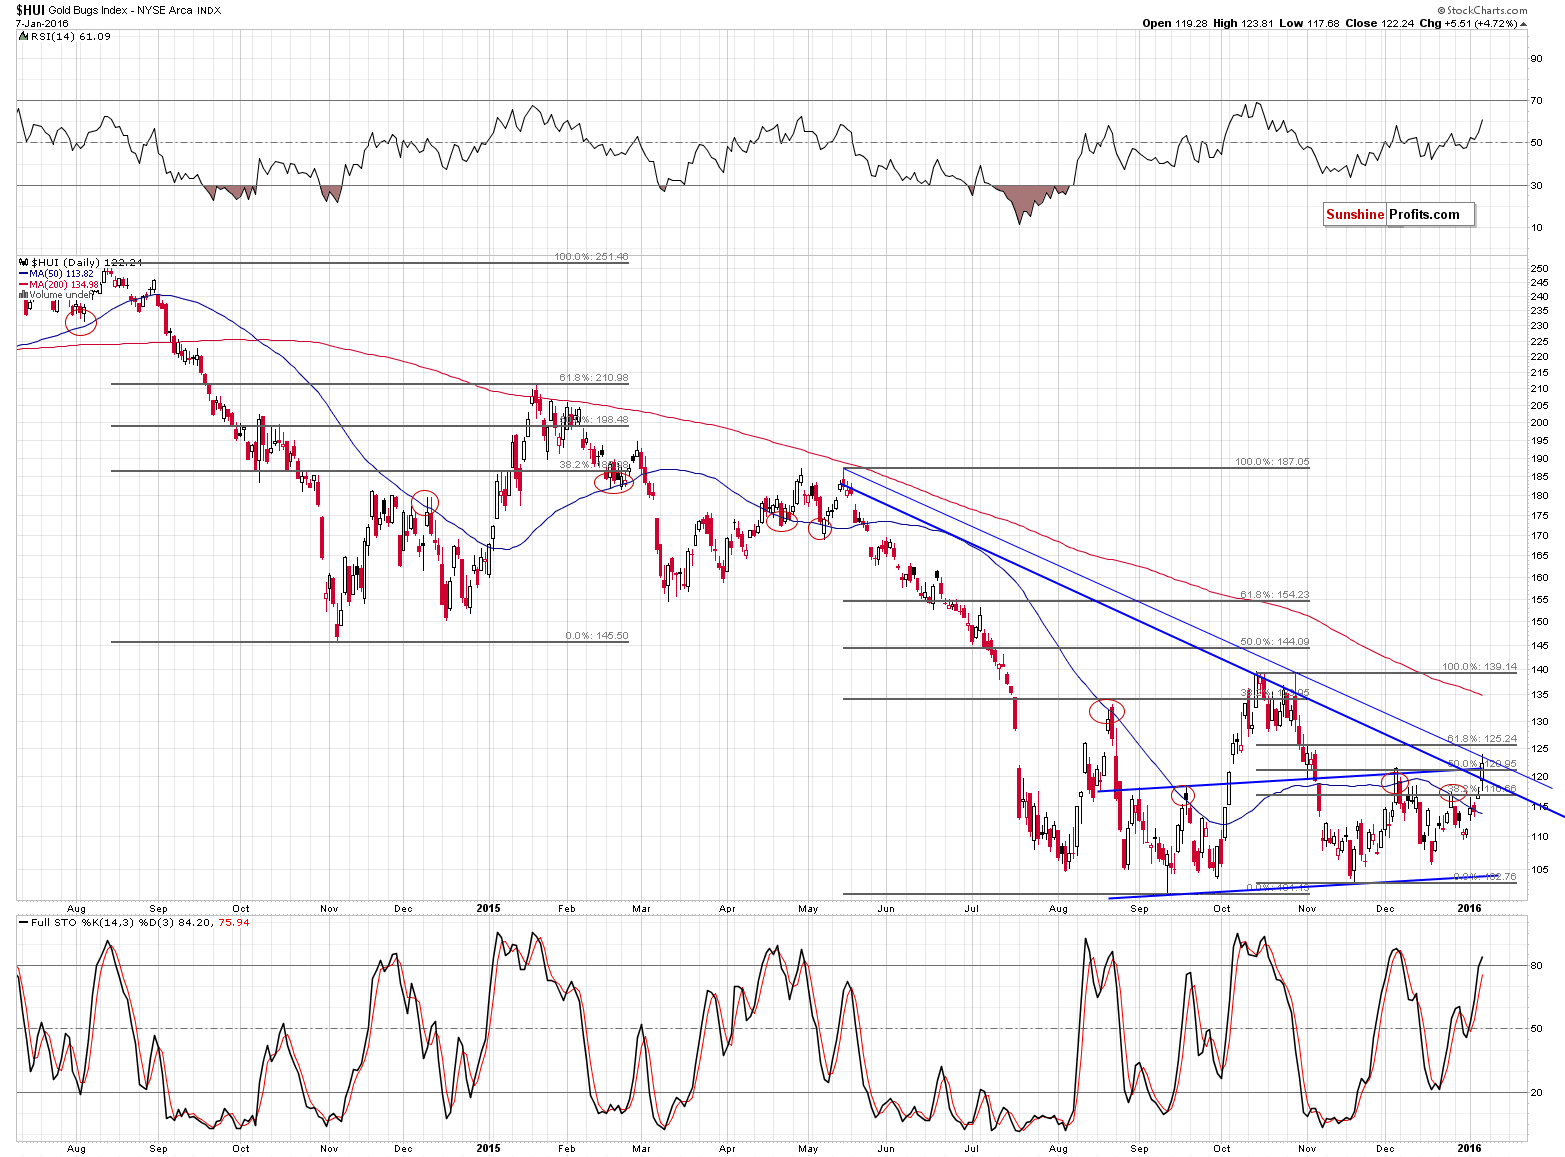The image size is (1565, 1157).
Task: Click the red MA(200) legend line swatch
Action: [23, 285]
